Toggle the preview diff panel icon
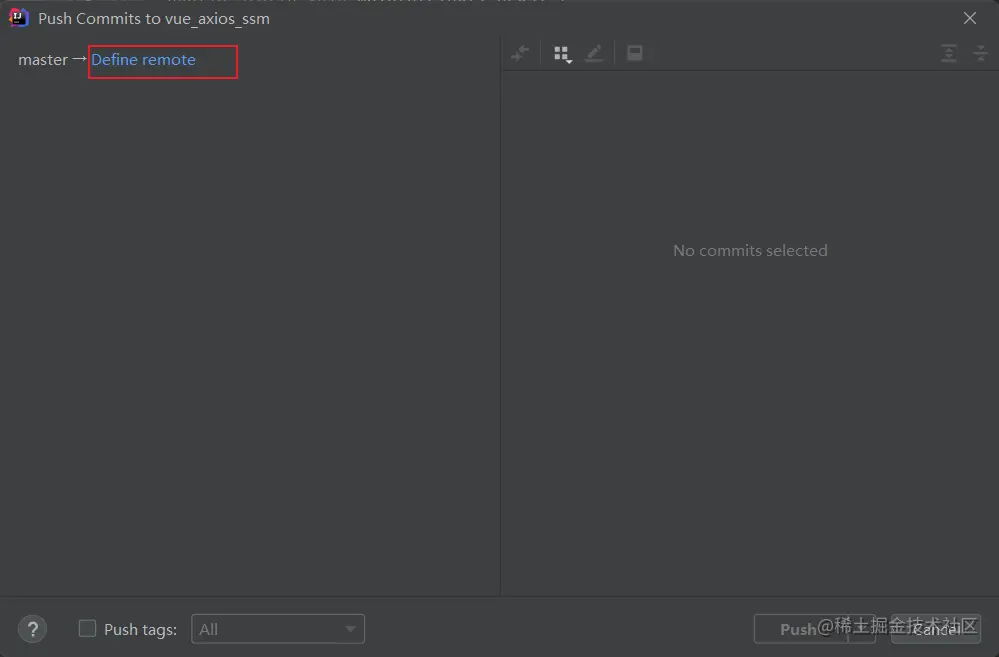 pyautogui.click(x=635, y=54)
